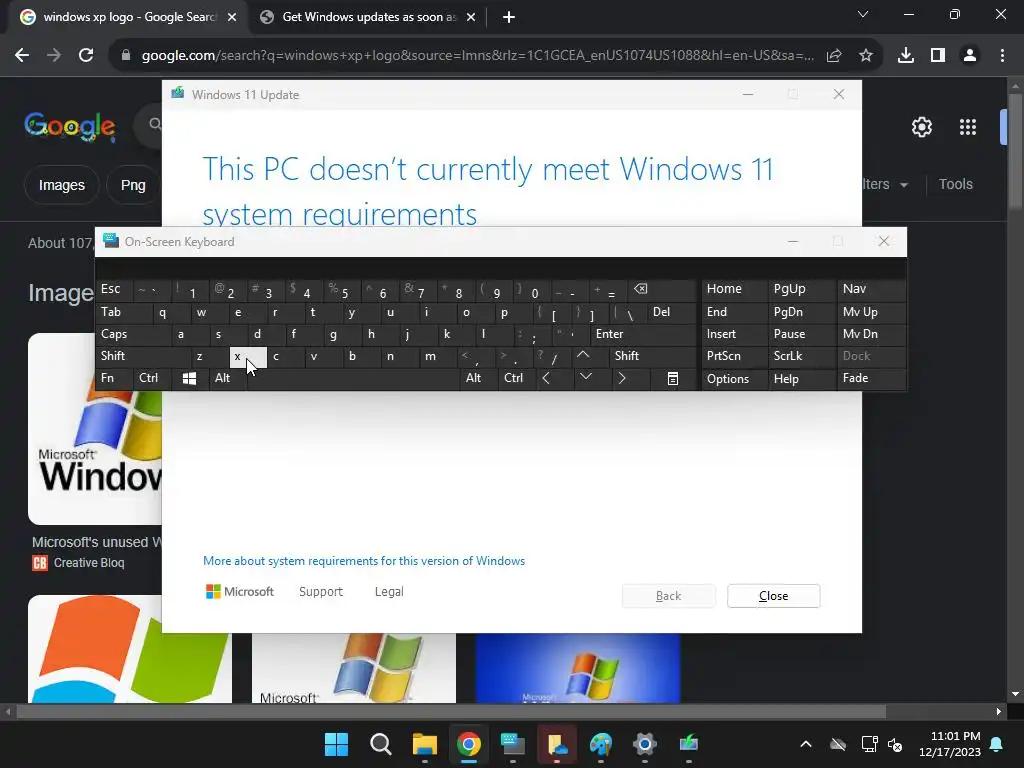Open Google apps grid
Screen dimensions: 1024x768
[968, 127]
